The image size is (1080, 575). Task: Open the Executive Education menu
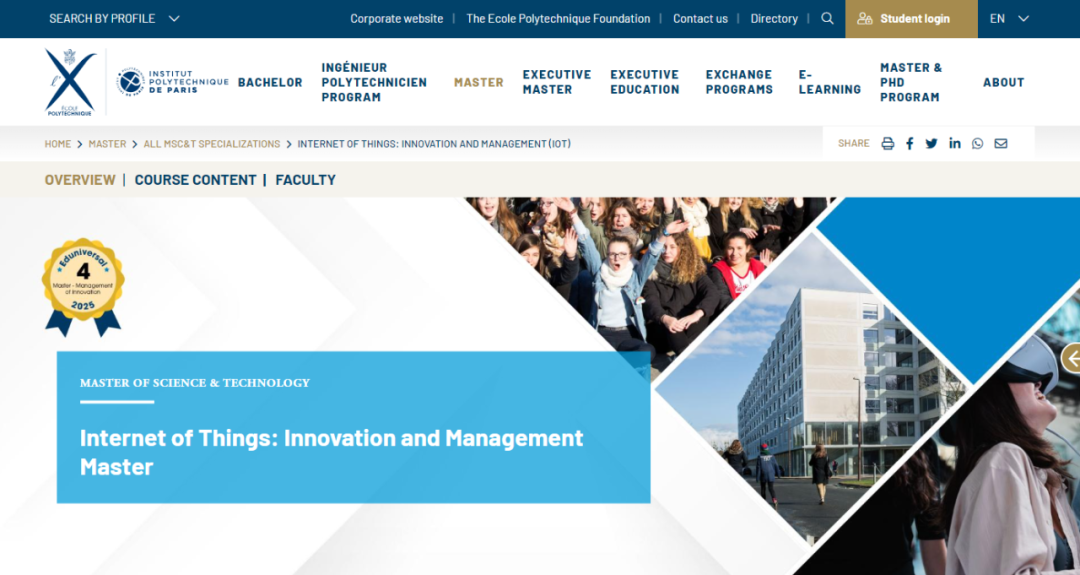[x=645, y=82]
